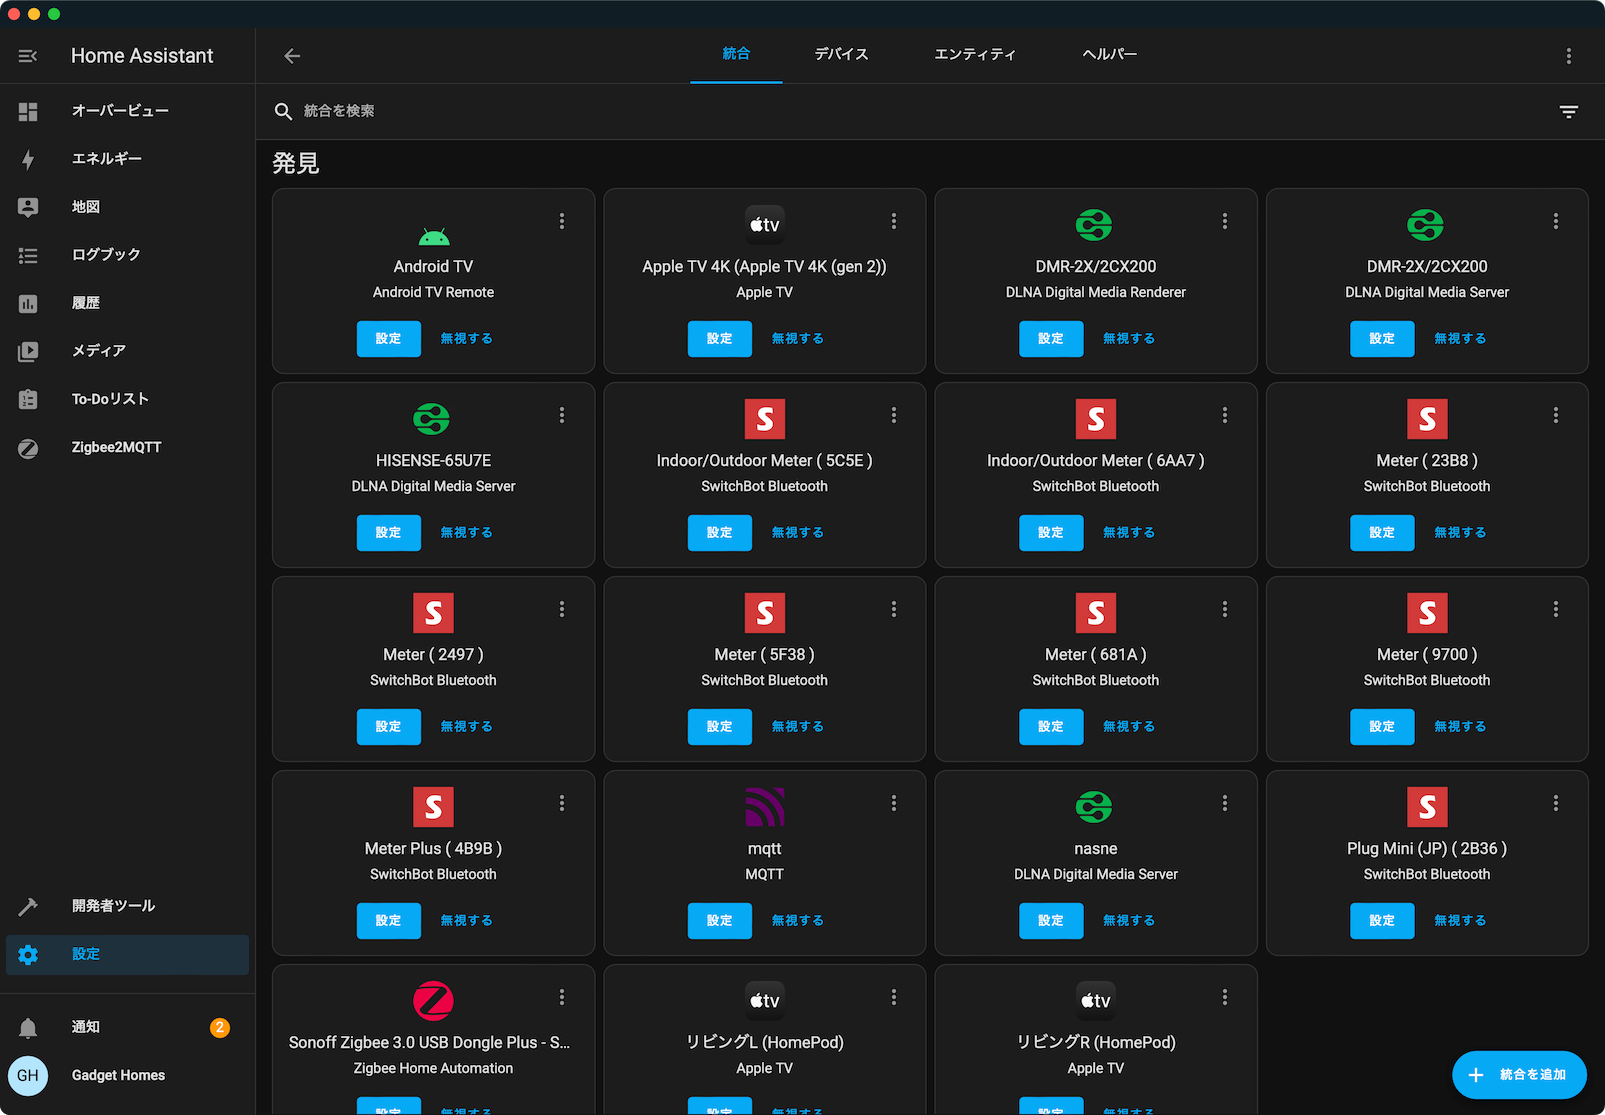Open the Plug Mini (JP) (2B36) card menu

[1555, 803]
